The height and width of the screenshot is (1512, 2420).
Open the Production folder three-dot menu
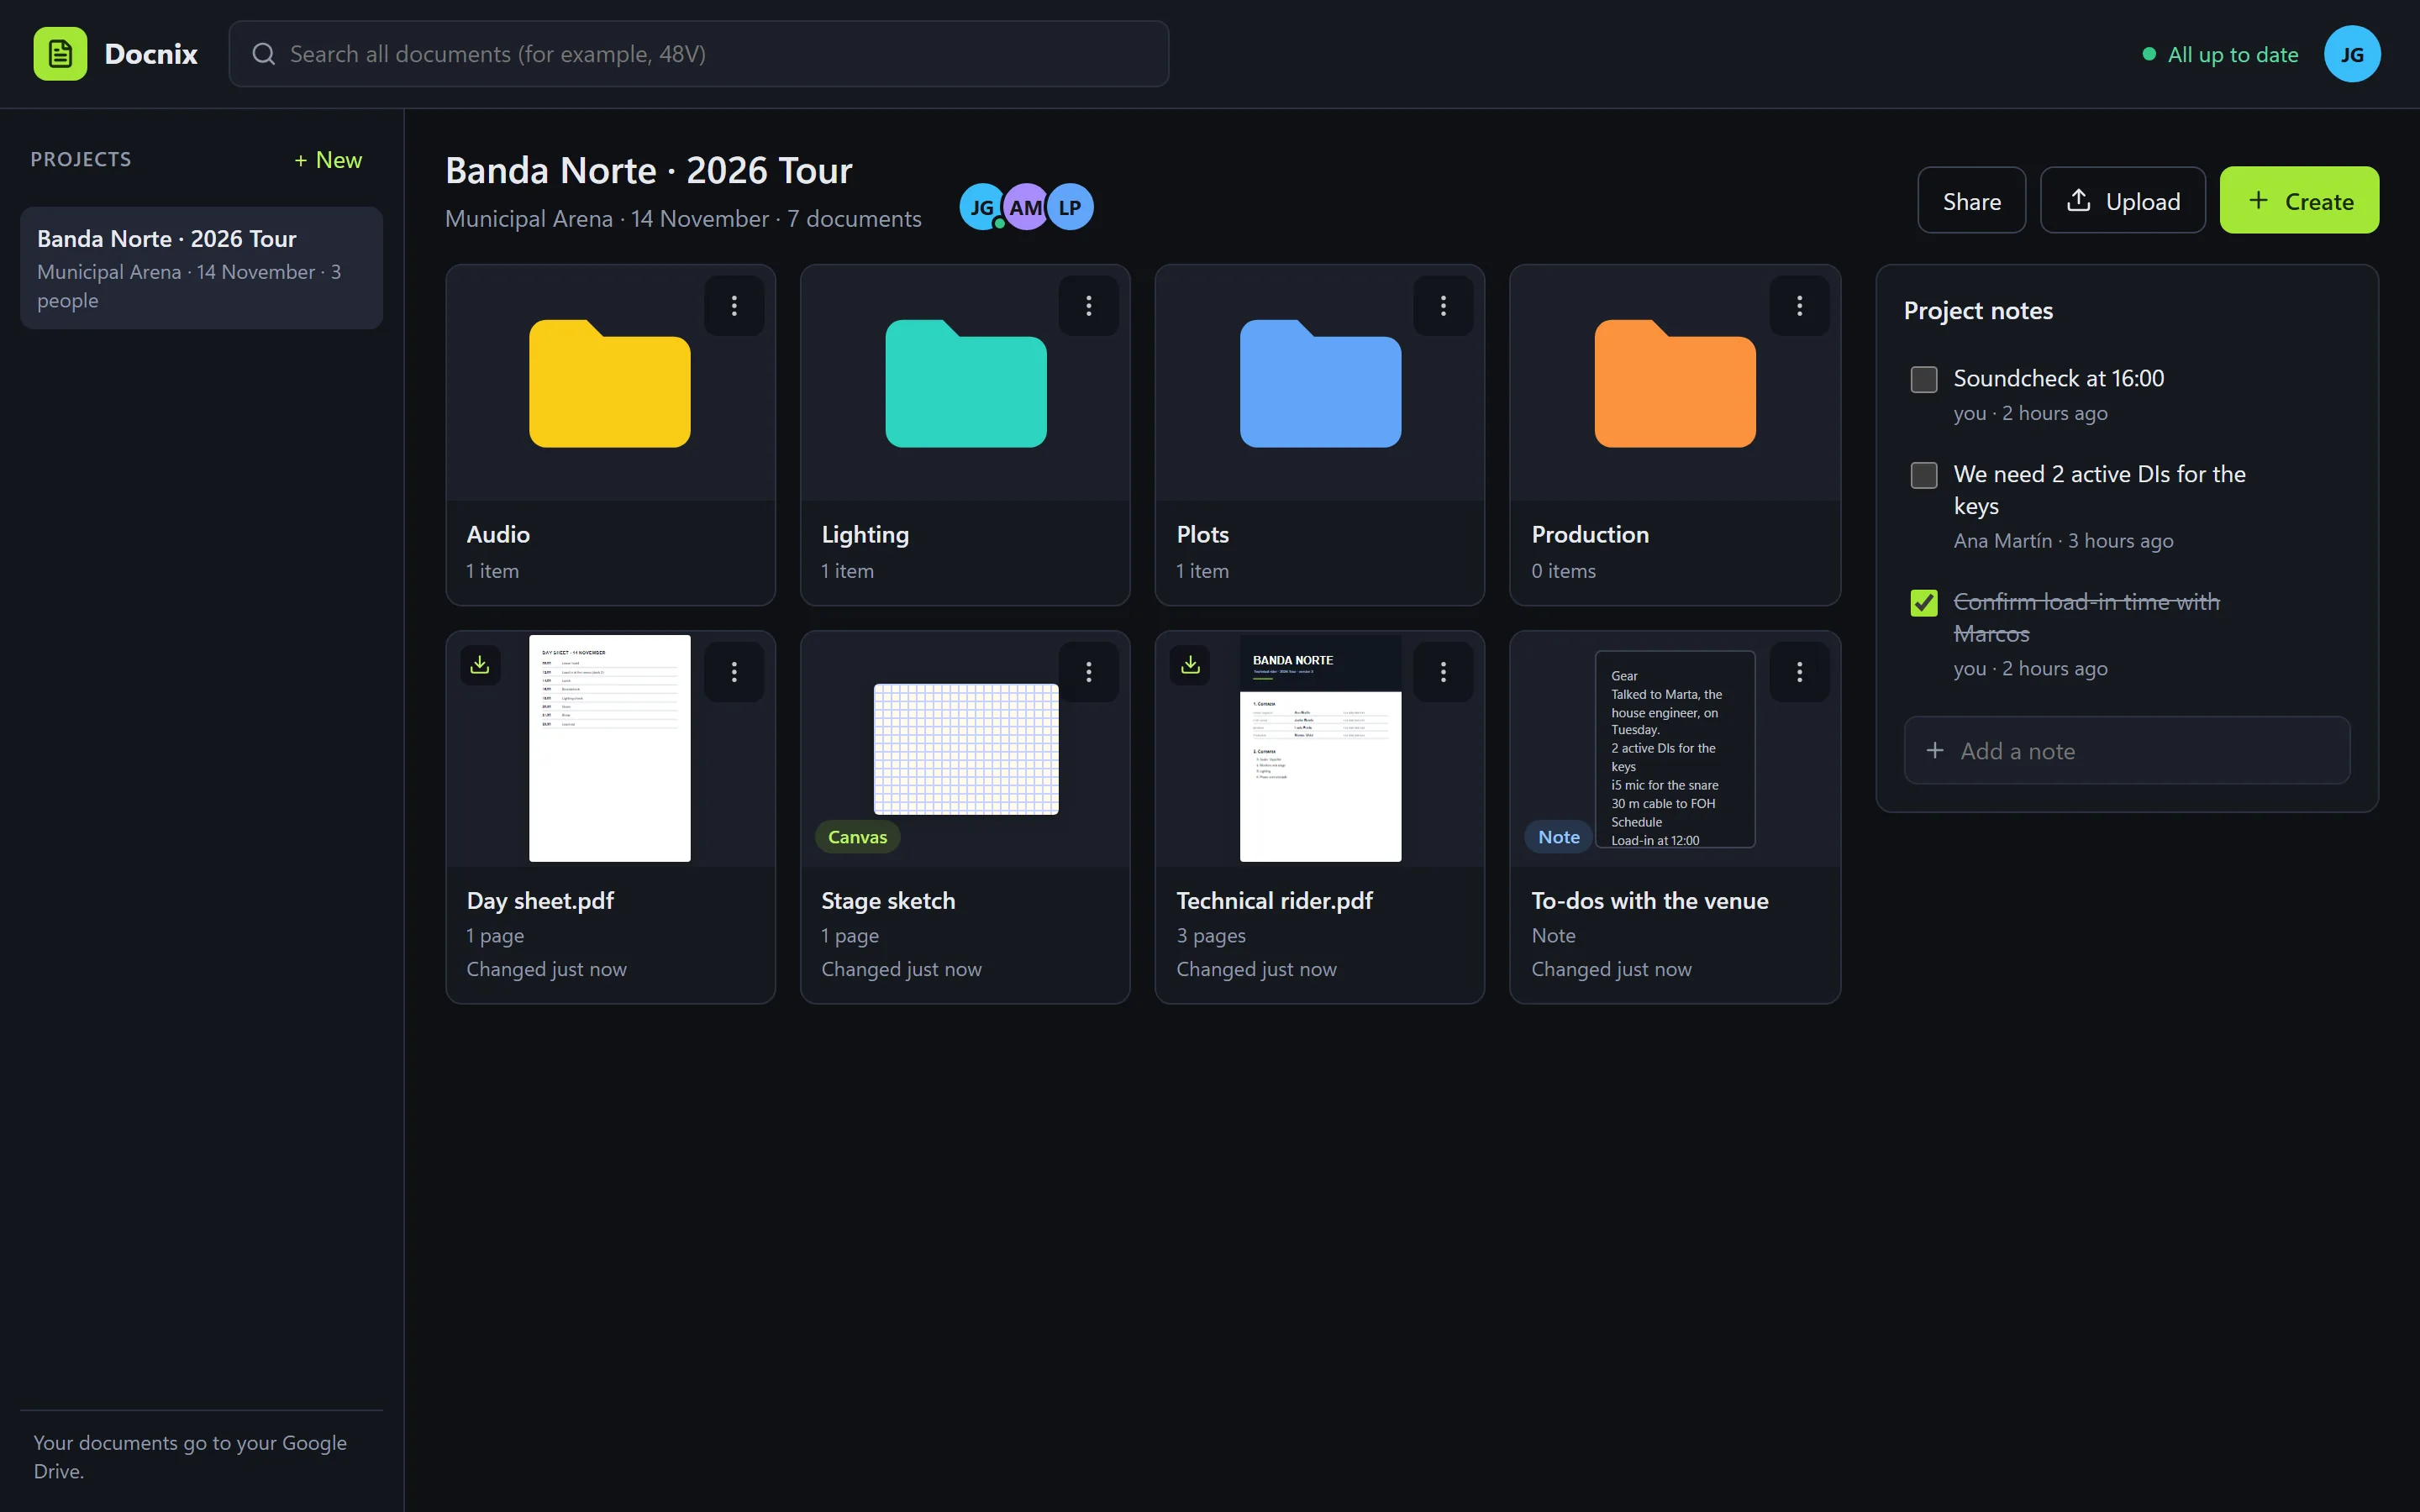click(1799, 306)
